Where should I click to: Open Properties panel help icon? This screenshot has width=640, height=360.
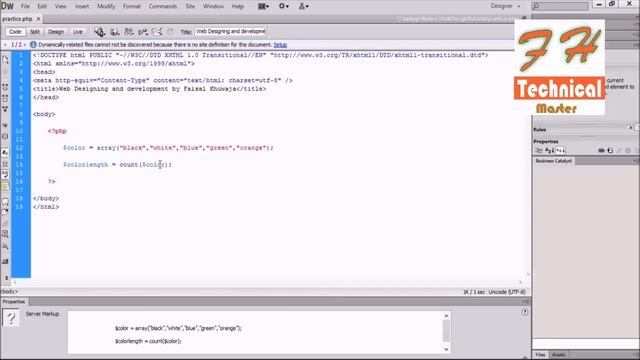click(525, 312)
